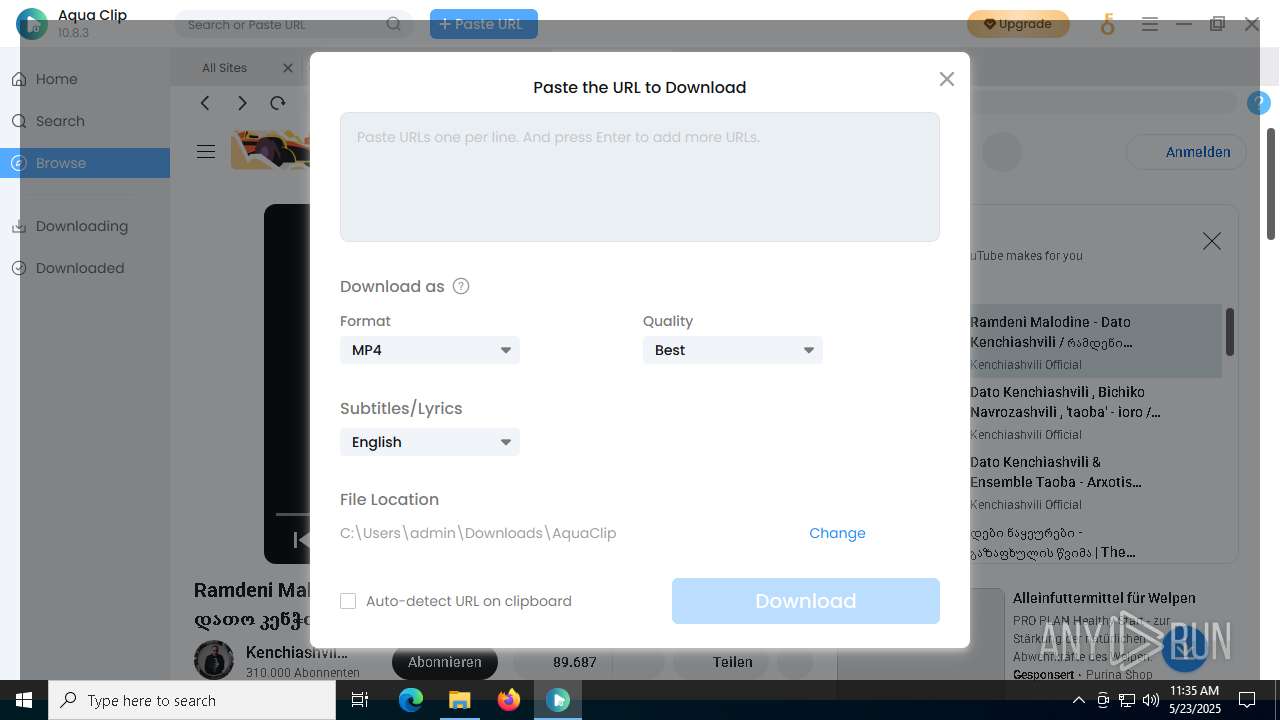The height and width of the screenshot is (720, 1280).
Task: Open the Download as help icon
Action: pos(461,286)
